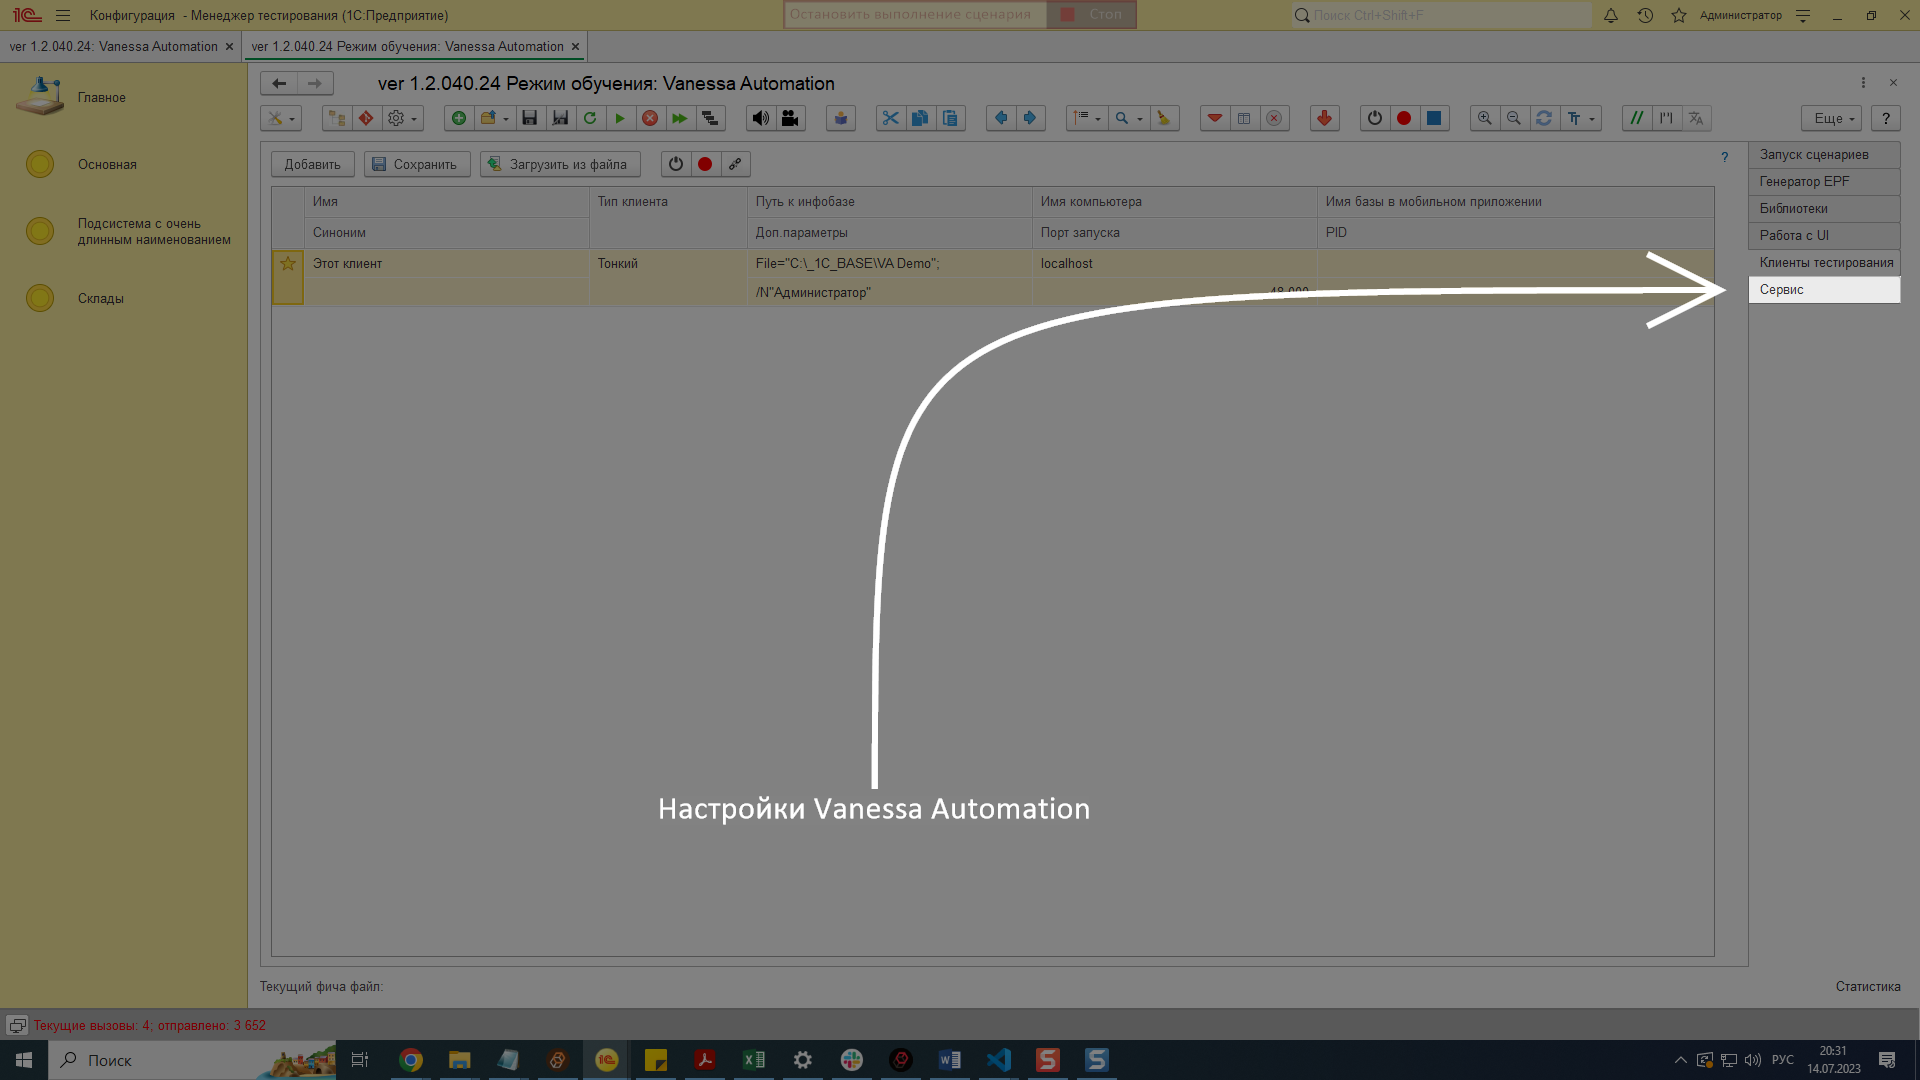Click red record button beside Загрузить из файла
This screenshot has height=1080, width=1920.
click(x=705, y=164)
